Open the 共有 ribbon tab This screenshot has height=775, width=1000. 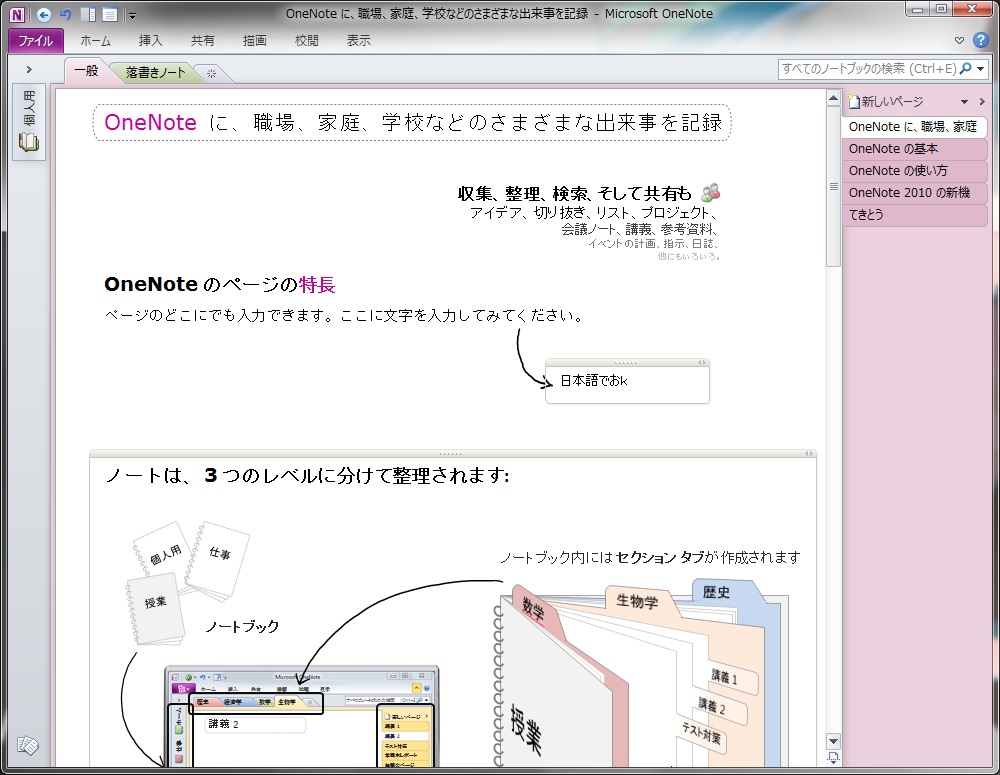(202, 40)
